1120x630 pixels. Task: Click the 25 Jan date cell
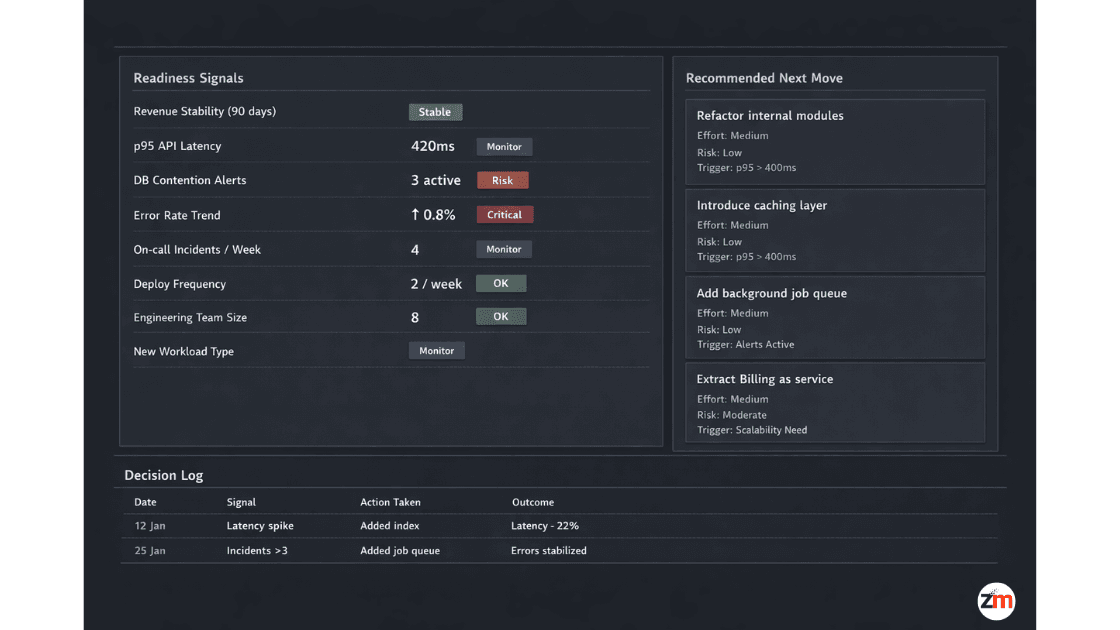[x=150, y=551]
